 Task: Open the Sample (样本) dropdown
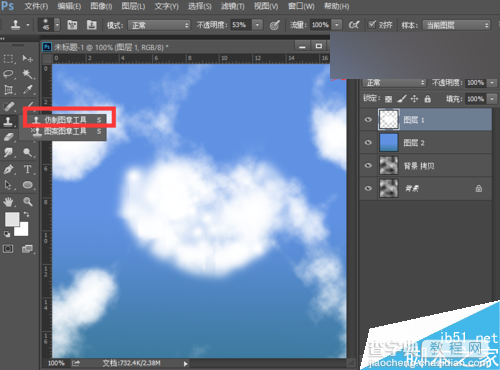456,25
